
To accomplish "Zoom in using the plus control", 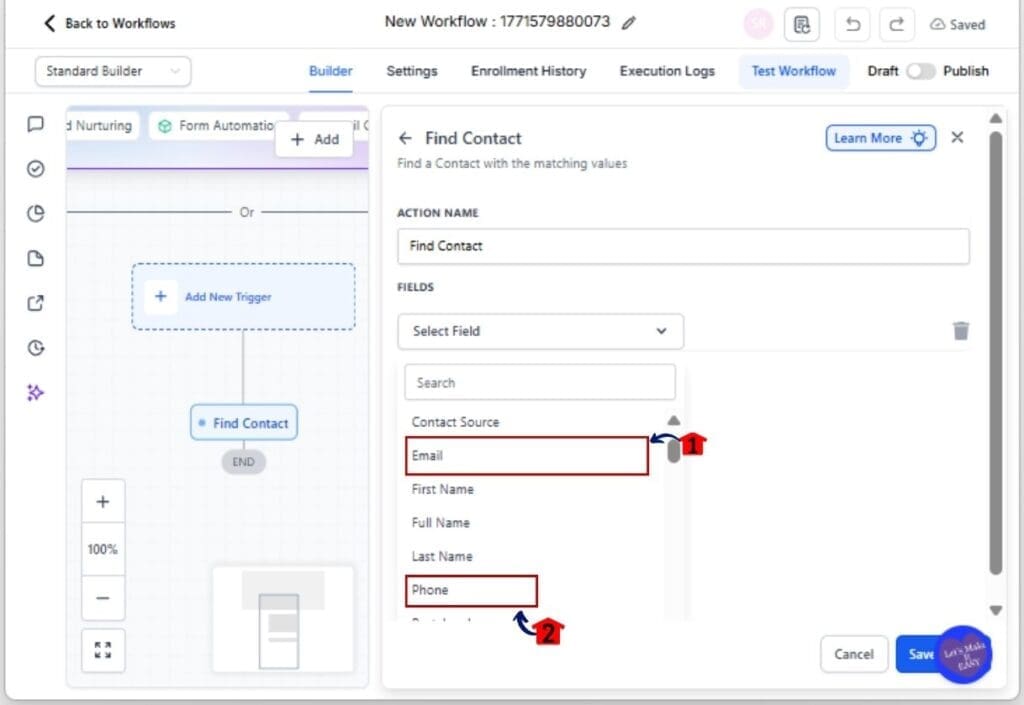I will tap(103, 500).
